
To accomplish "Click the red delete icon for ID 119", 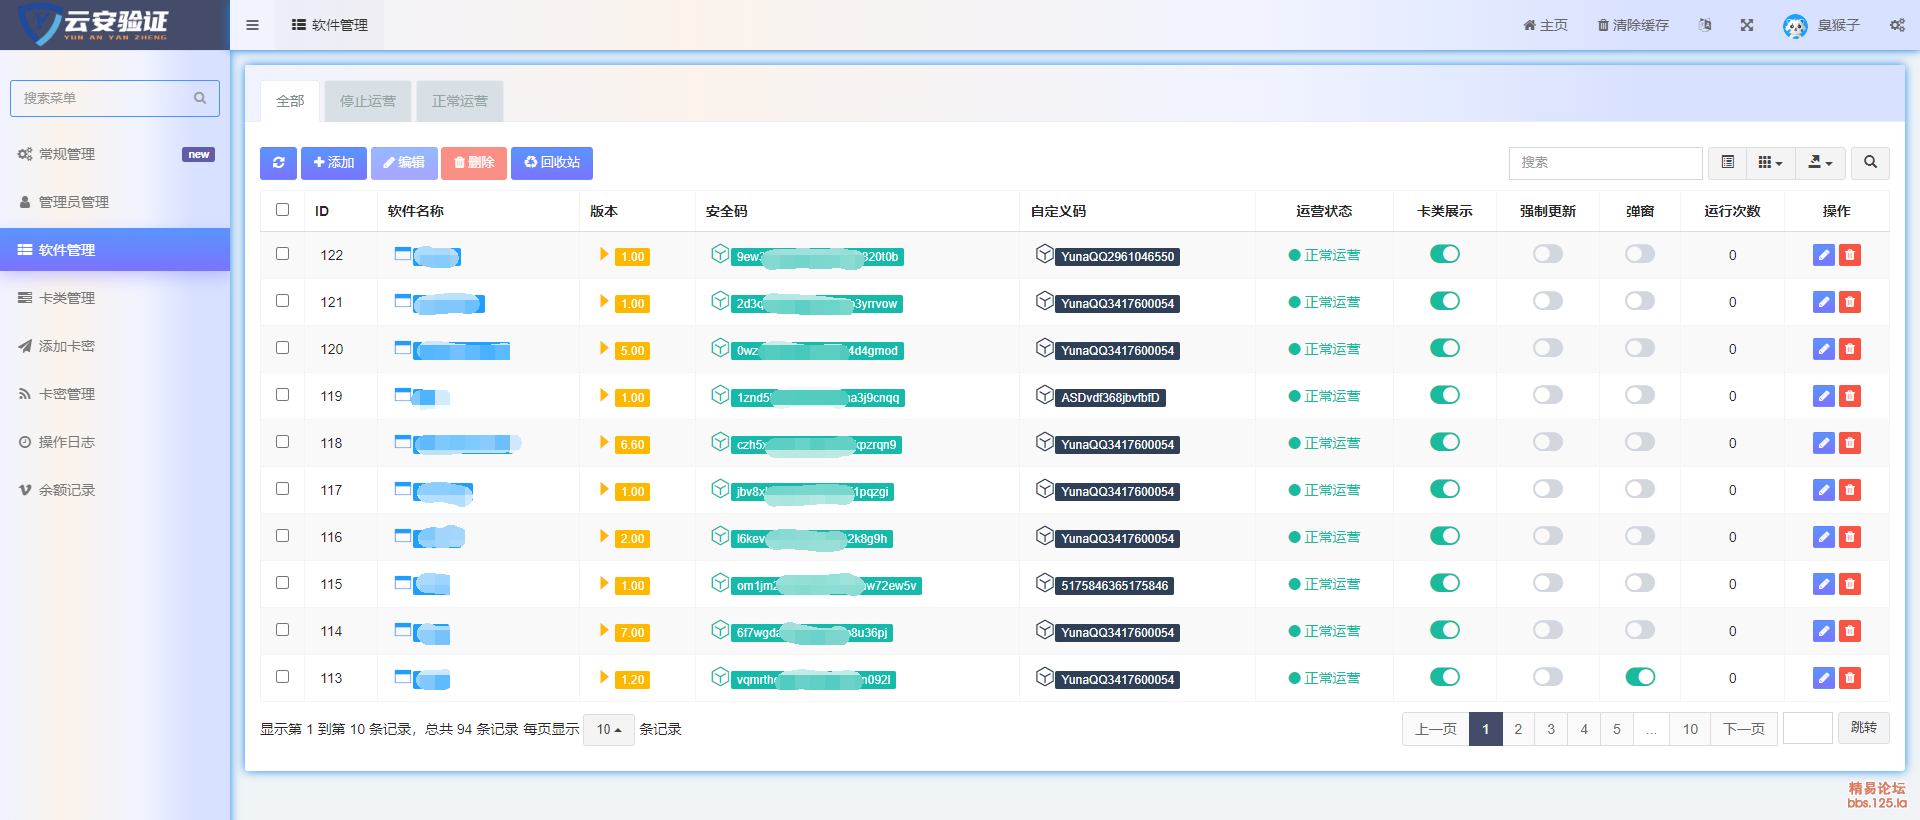I will tap(1850, 396).
